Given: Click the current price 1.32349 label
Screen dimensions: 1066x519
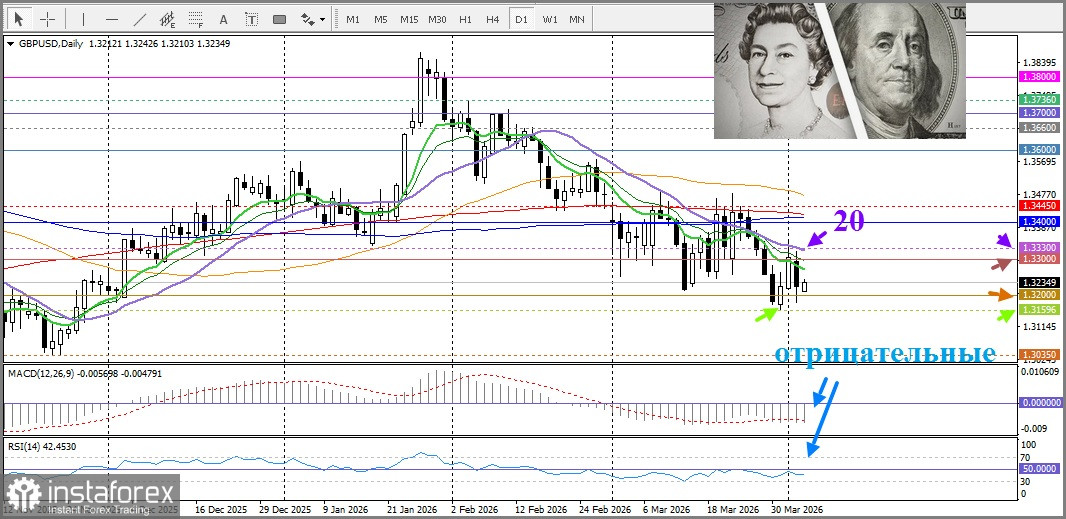Looking at the screenshot, I should [1039, 282].
